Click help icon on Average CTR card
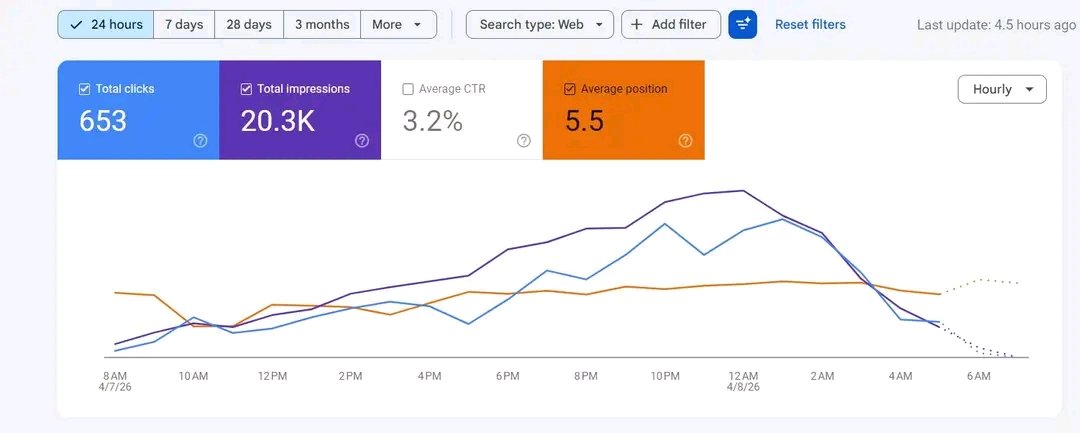Viewport: 1080px width, 433px height. (x=524, y=141)
